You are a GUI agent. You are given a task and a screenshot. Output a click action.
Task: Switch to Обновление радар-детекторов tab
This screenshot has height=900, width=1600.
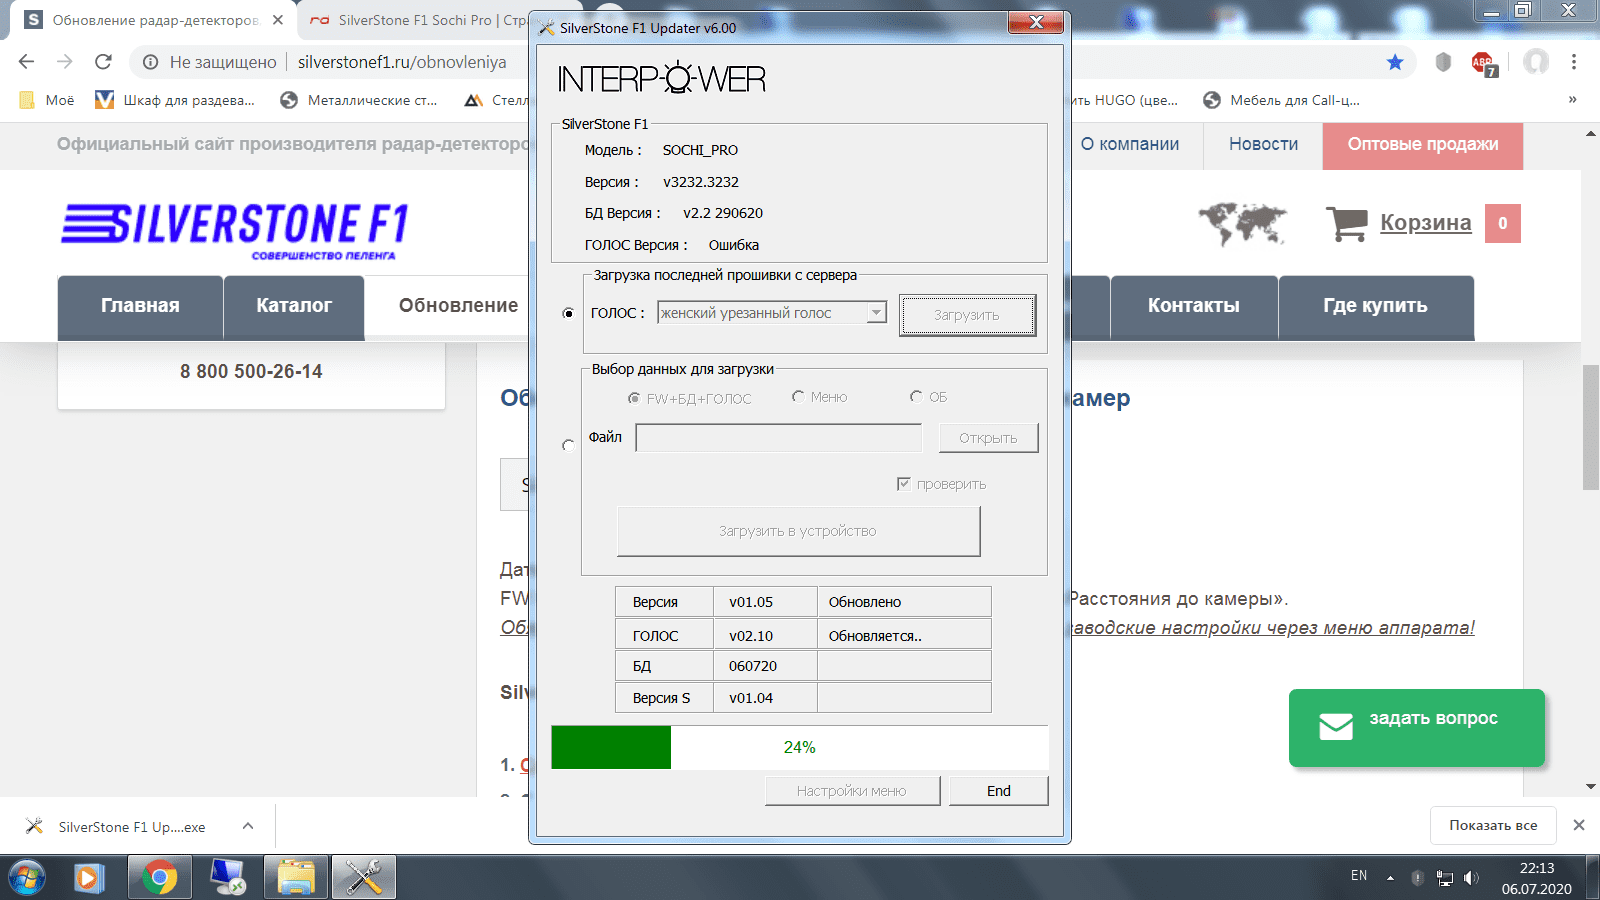[155, 20]
